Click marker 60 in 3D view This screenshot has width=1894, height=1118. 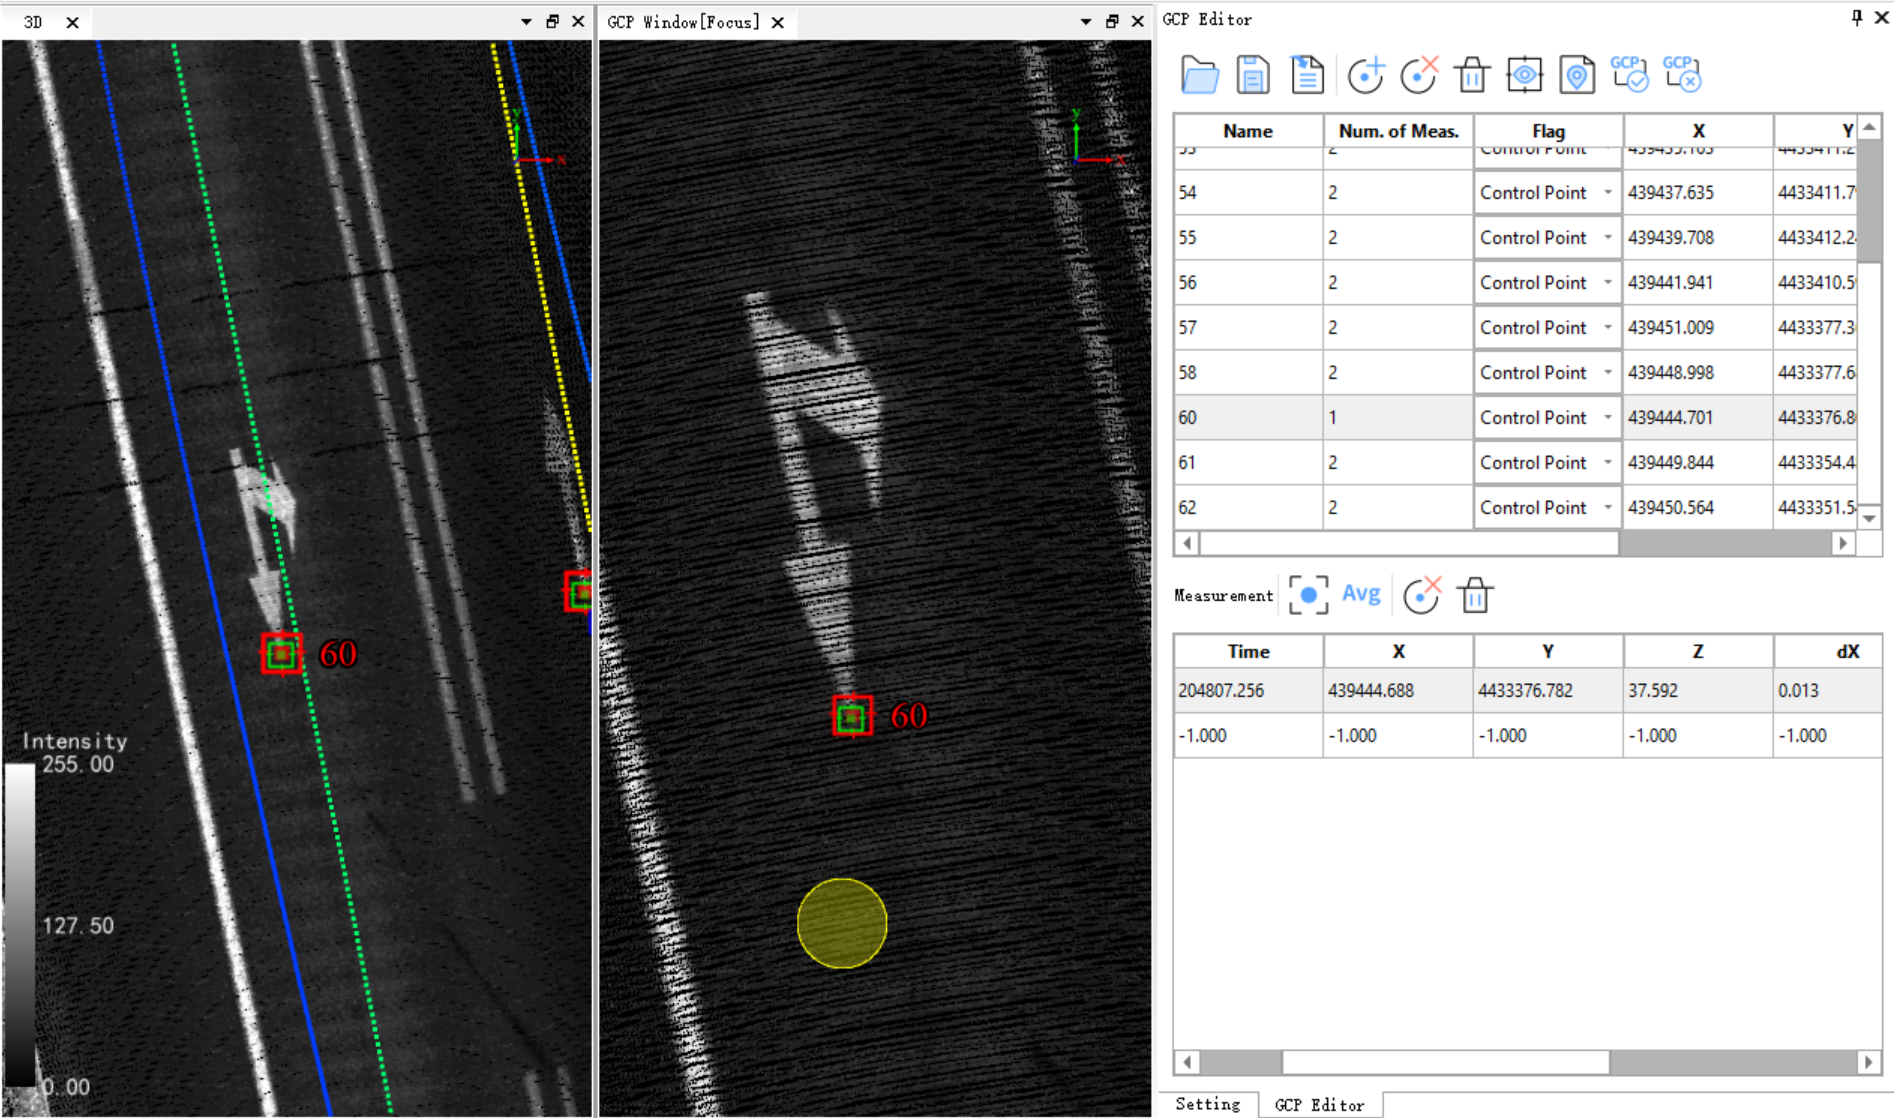(x=282, y=653)
